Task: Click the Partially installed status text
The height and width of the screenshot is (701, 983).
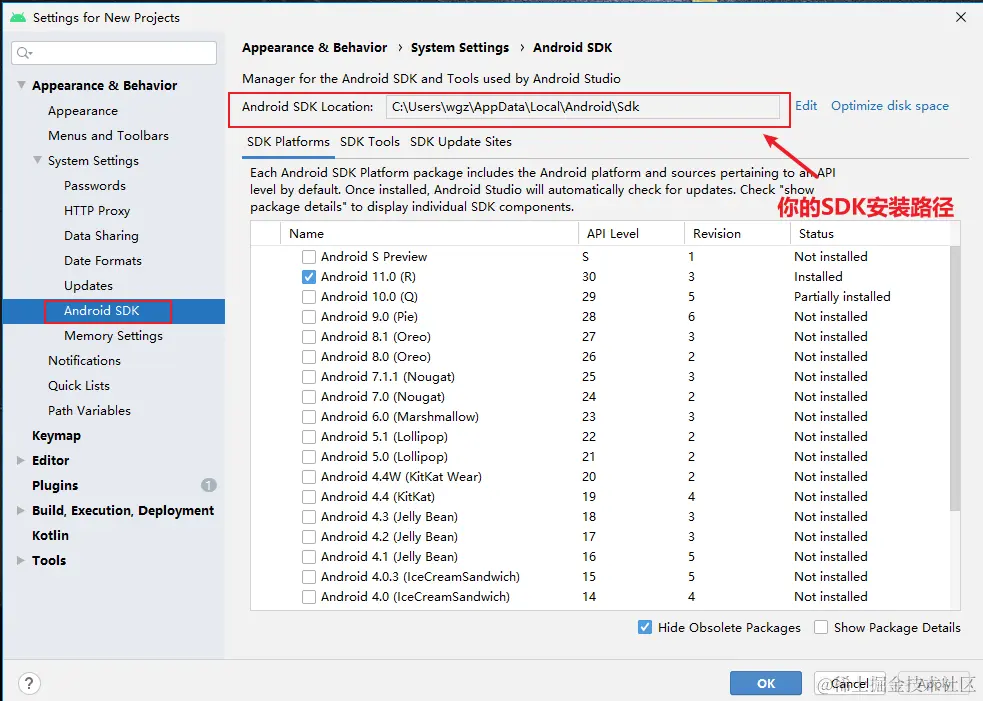Action: [842, 297]
